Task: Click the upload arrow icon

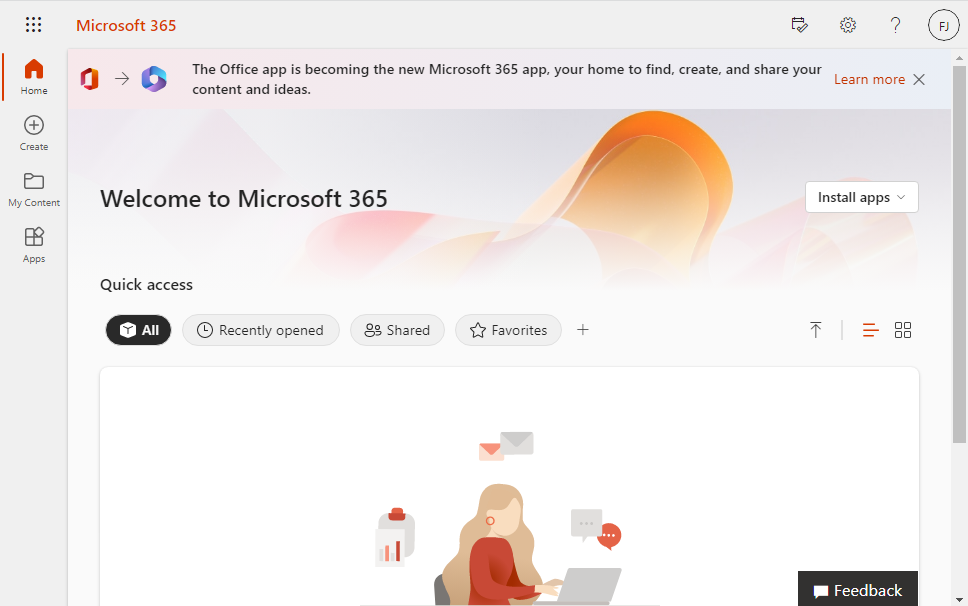Action: [x=816, y=330]
